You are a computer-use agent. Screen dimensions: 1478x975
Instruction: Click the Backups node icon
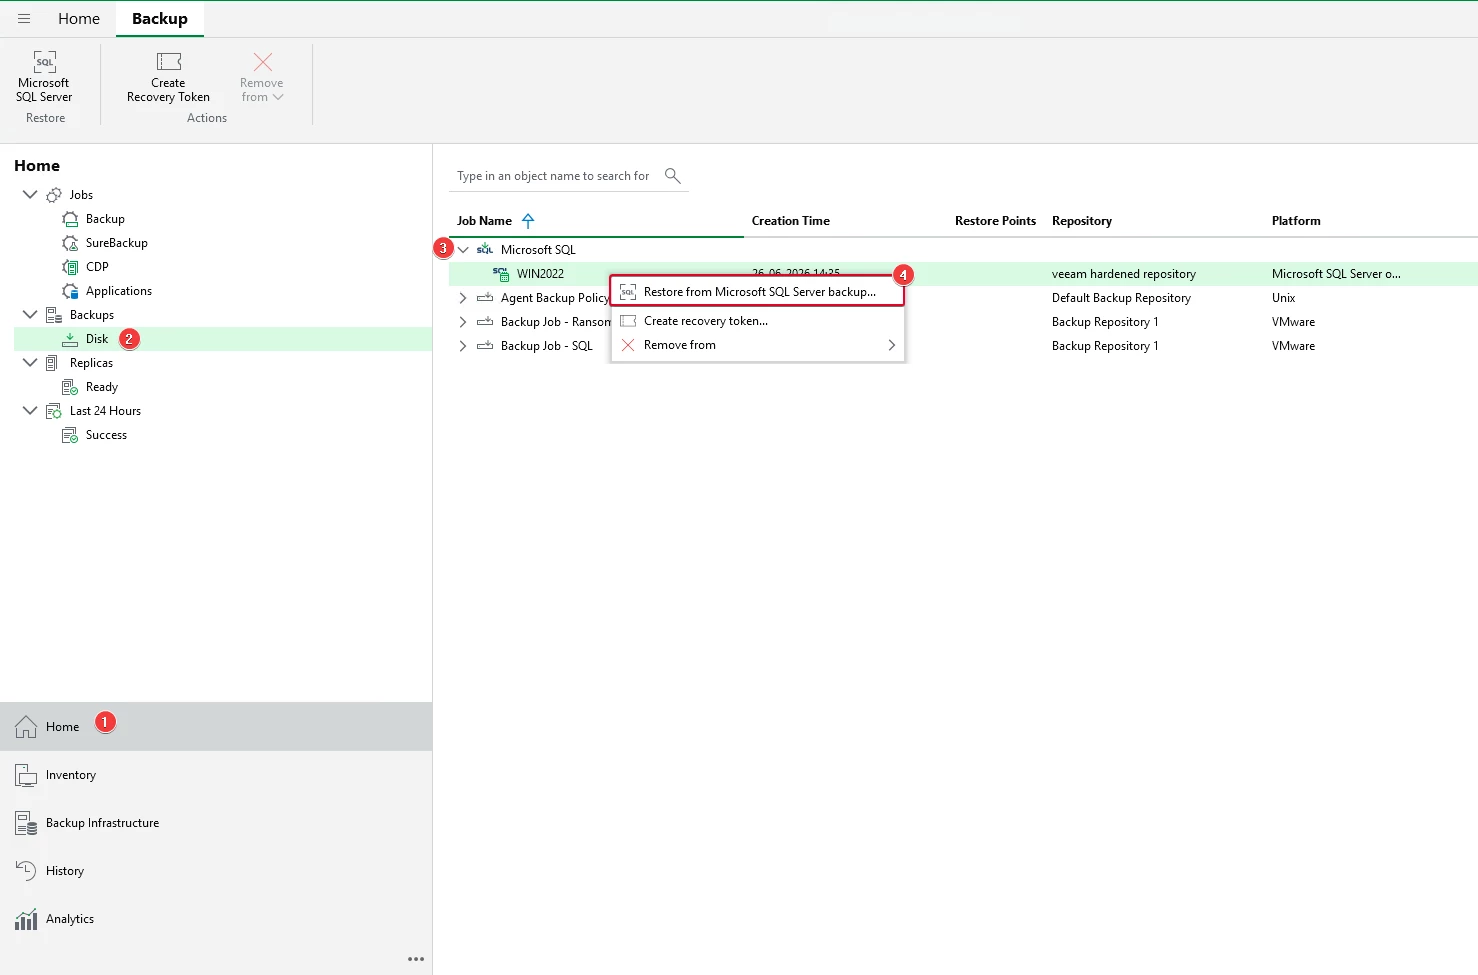54,315
